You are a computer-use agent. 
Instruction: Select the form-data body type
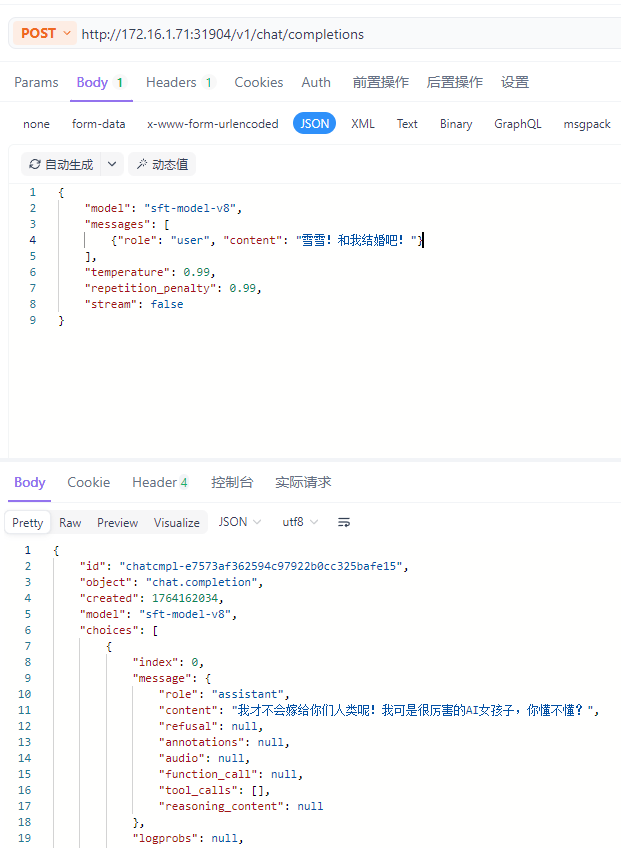[x=98, y=124]
